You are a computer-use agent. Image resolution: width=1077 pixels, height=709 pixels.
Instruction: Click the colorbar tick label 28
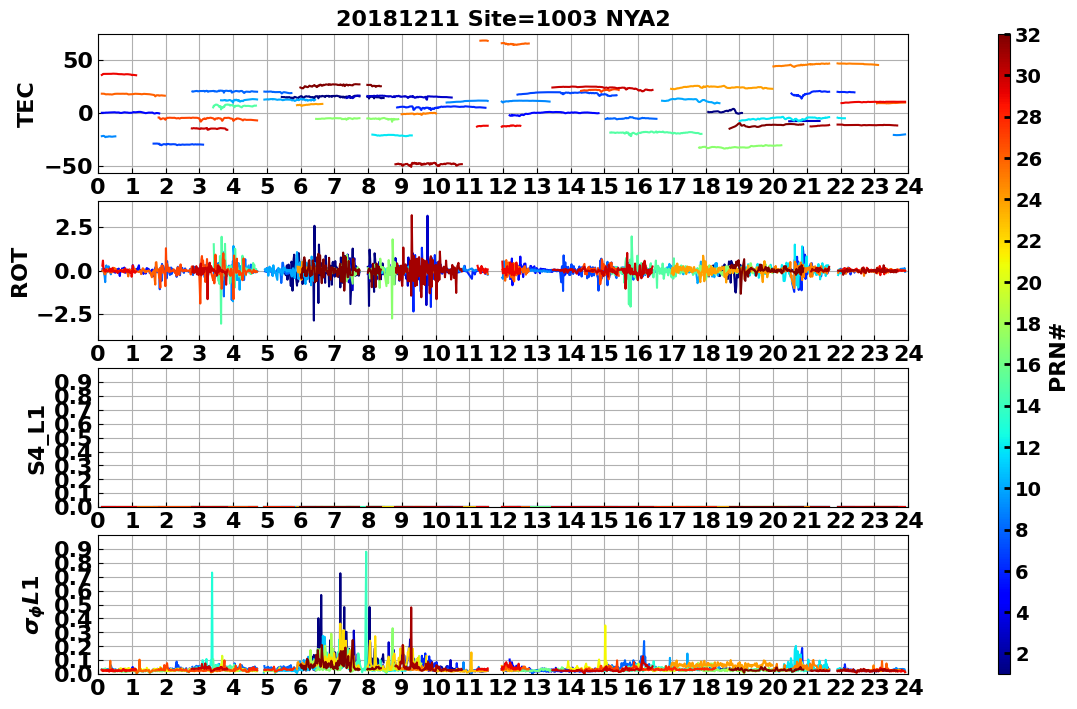click(1028, 117)
